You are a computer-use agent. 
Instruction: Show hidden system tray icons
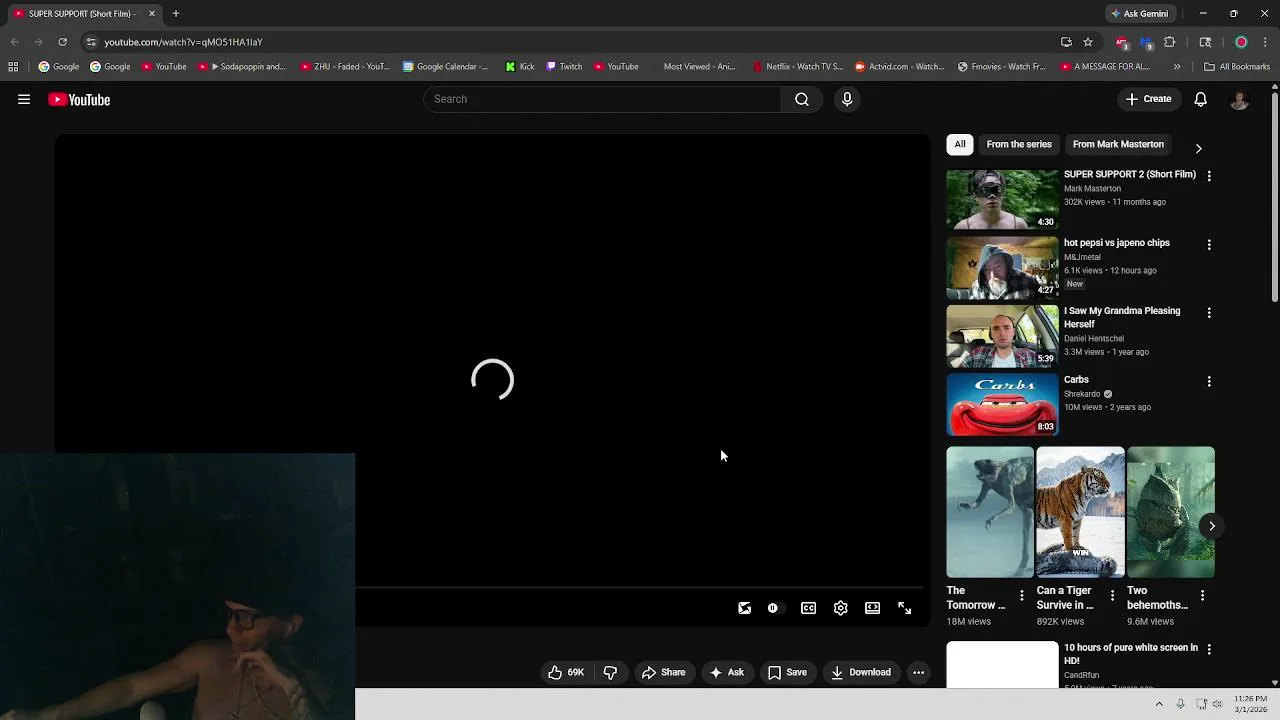pyautogui.click(x=1159, y=704)
